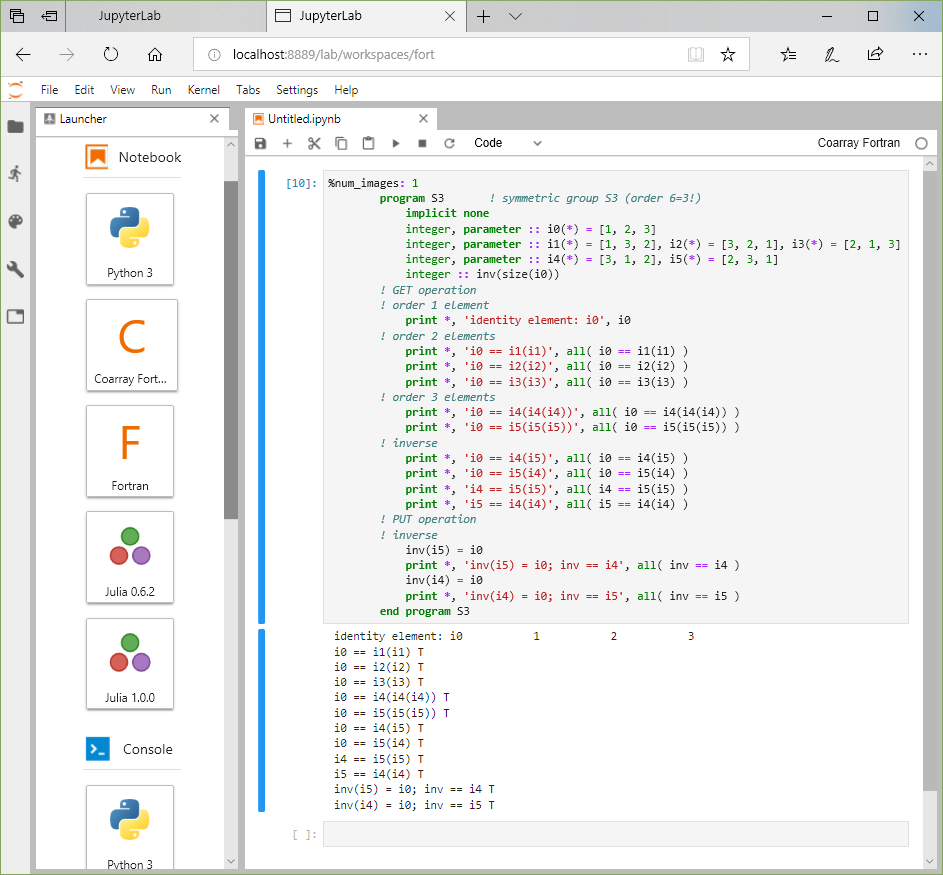This screenshot has width=943, height=875.
Task: Copy the selected cell
Action: (x=340, y=143)
